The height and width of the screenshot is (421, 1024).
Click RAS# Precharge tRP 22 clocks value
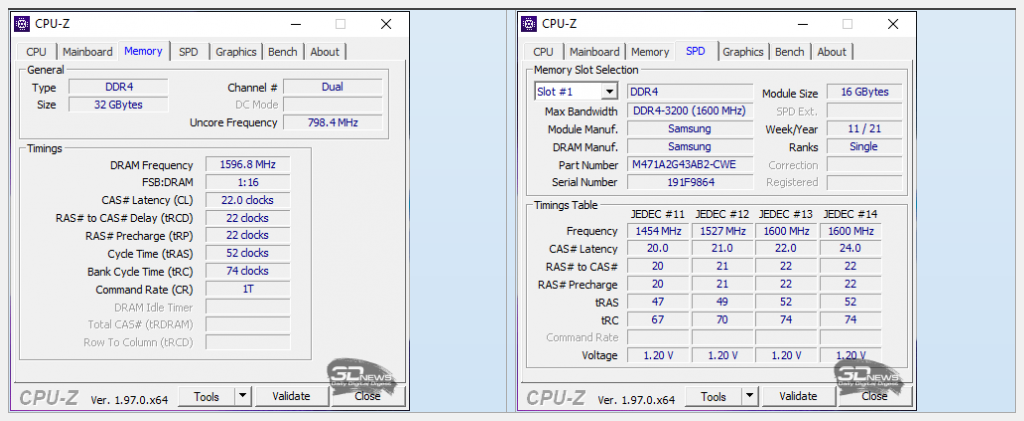[248, 235]
